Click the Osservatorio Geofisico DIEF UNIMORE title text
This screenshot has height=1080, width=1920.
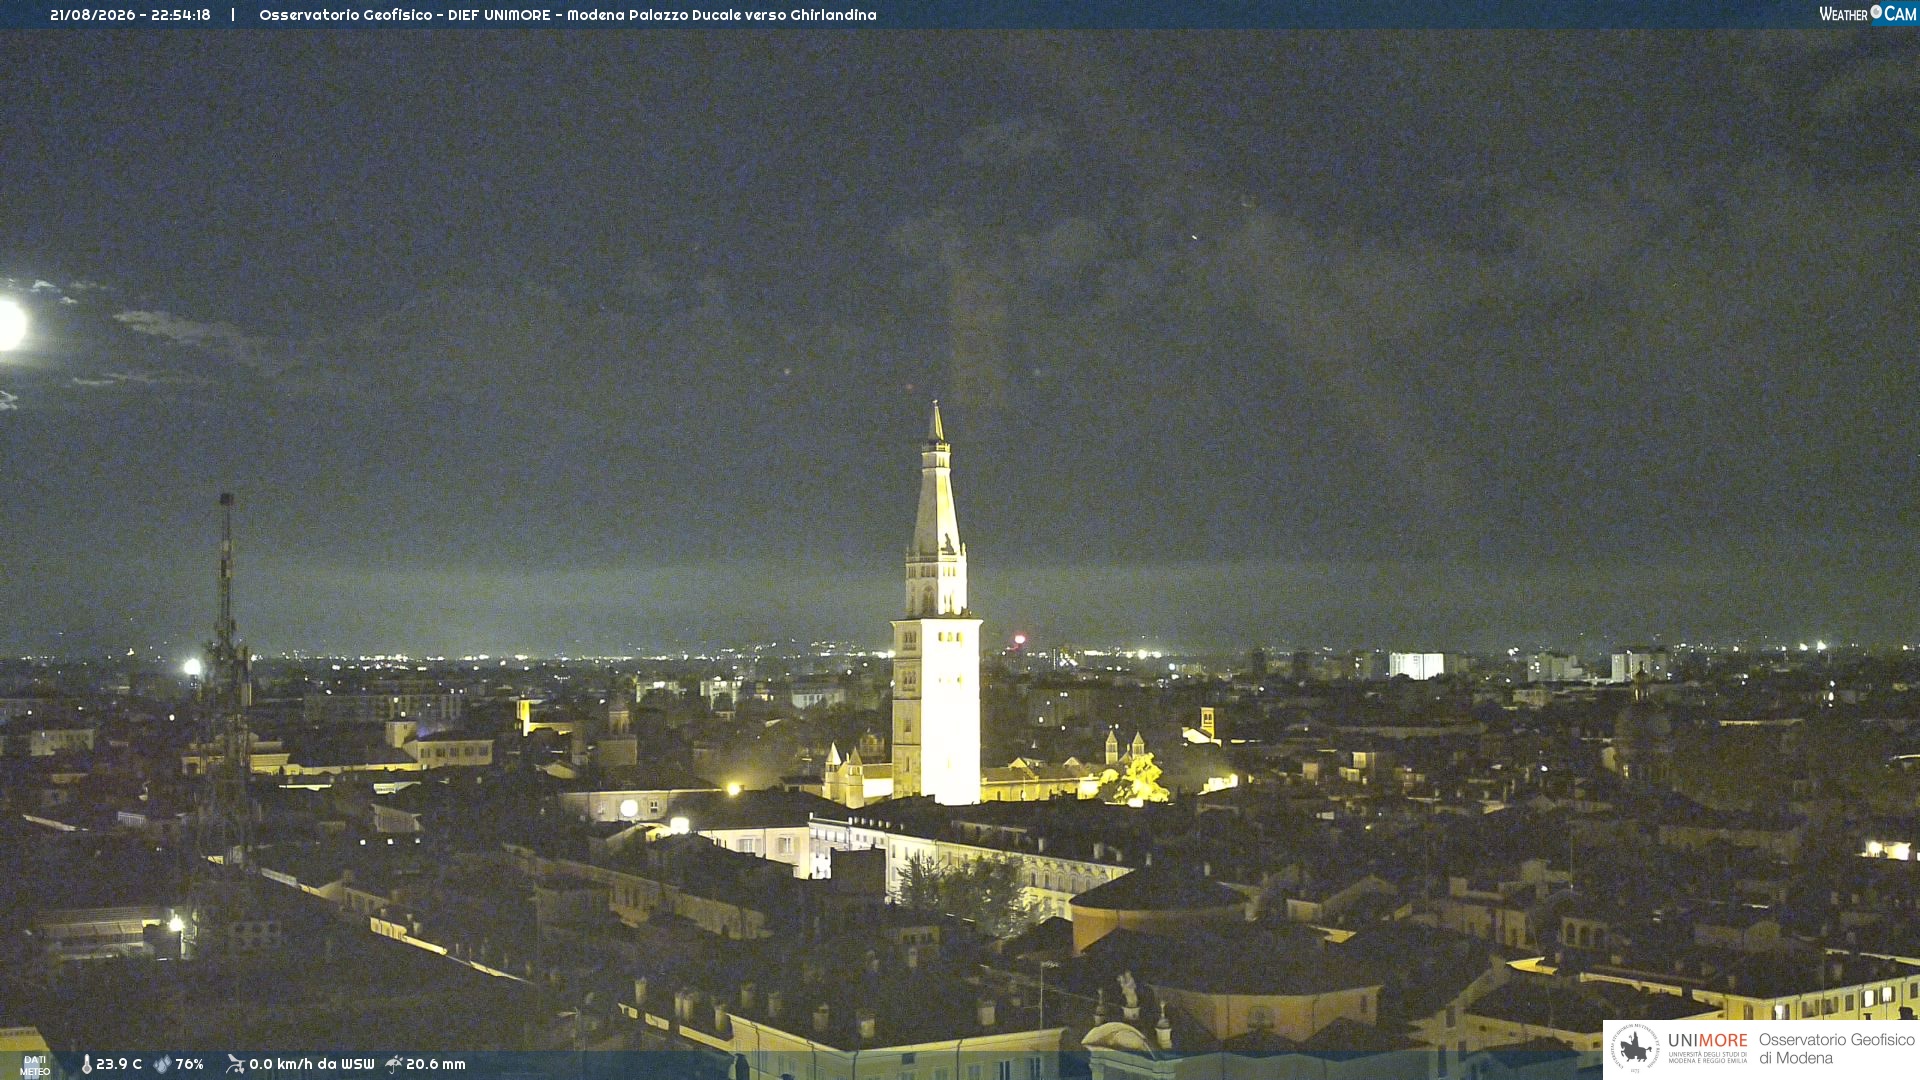pos(567,15)
